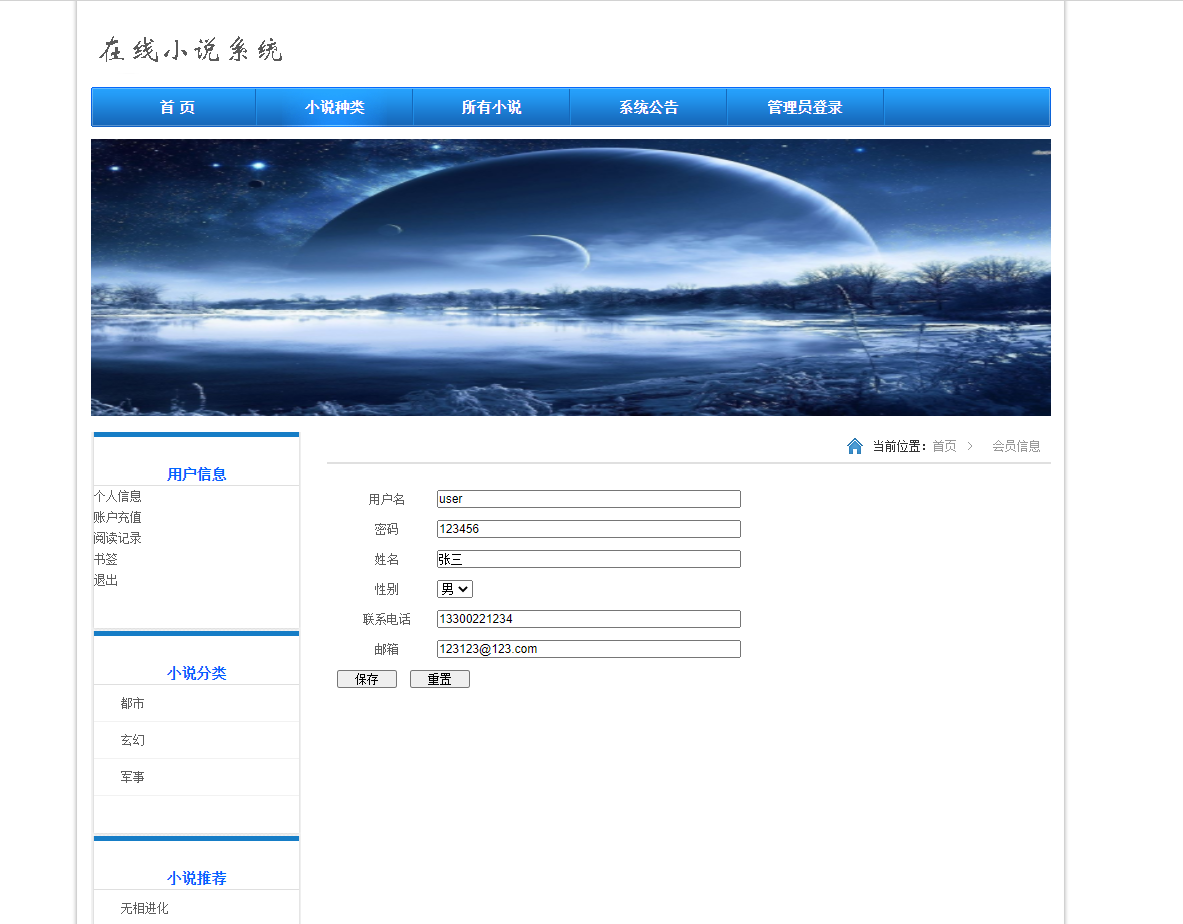Click the 邮箱 email input field
Viewport: 1183px width, 924px height.
[x=588, y=649]
